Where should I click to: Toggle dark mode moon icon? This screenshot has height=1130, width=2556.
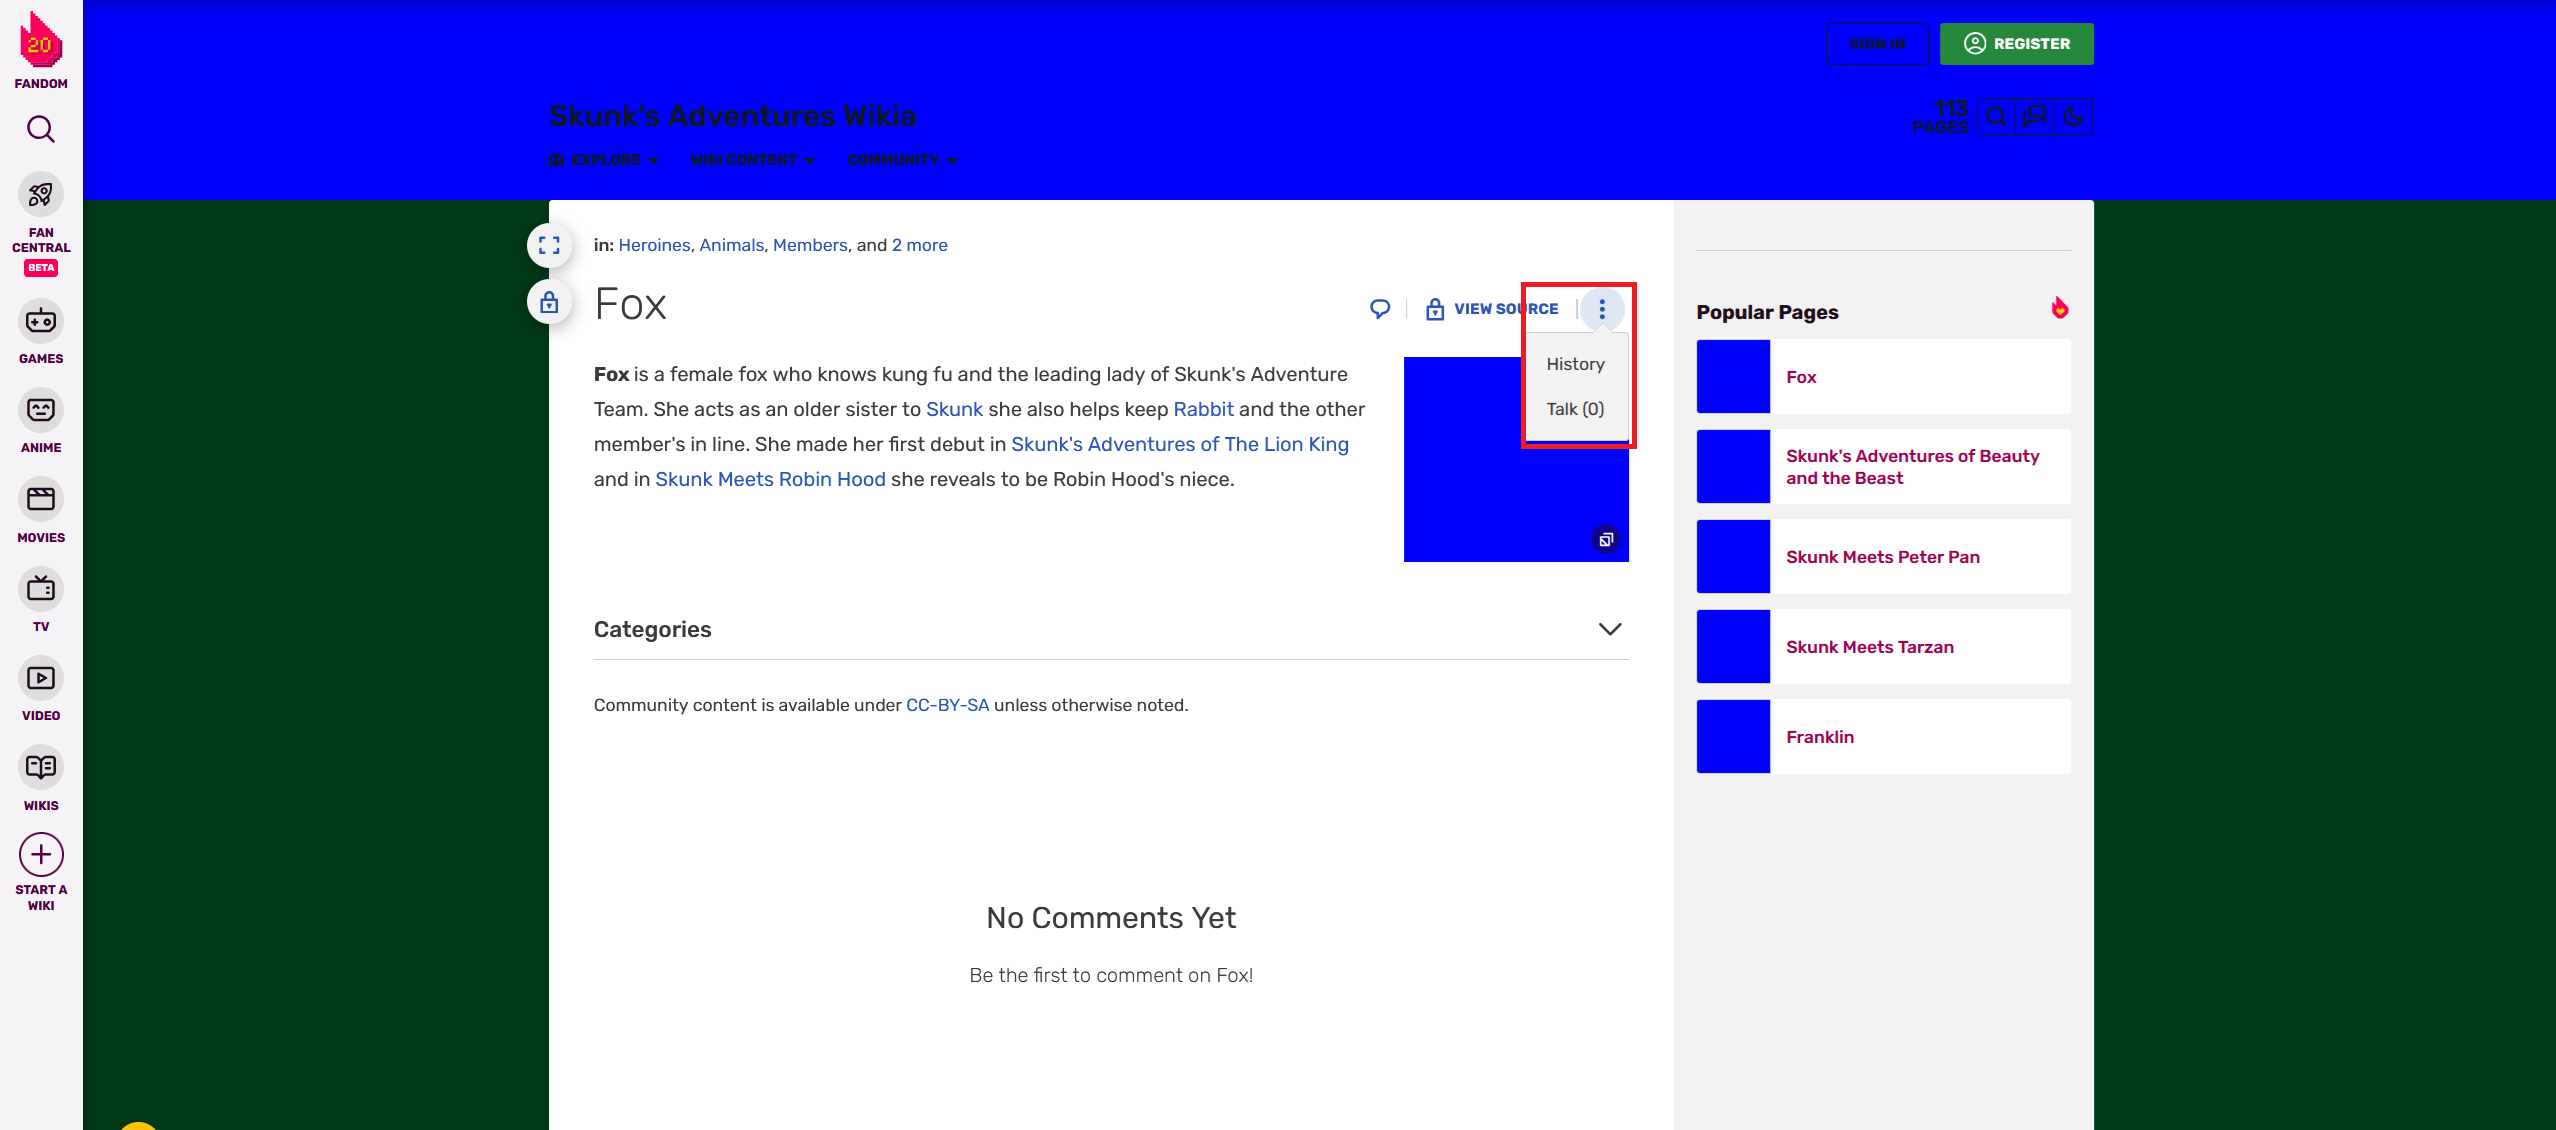[x=2073, y=117]
